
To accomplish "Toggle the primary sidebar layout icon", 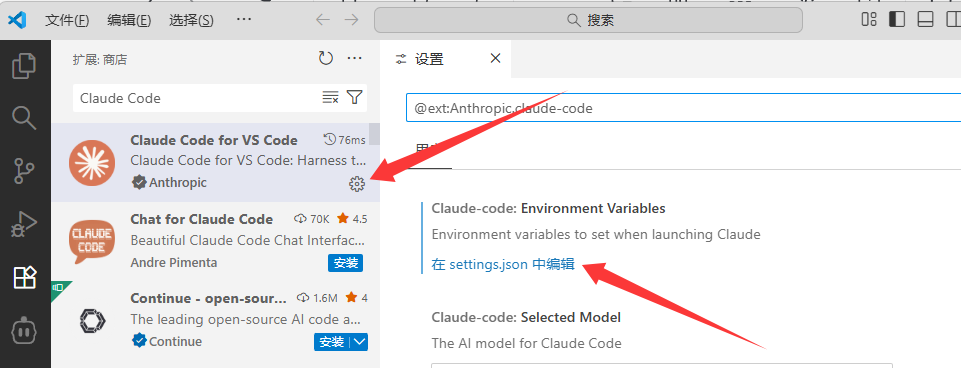I will [897, 20].
